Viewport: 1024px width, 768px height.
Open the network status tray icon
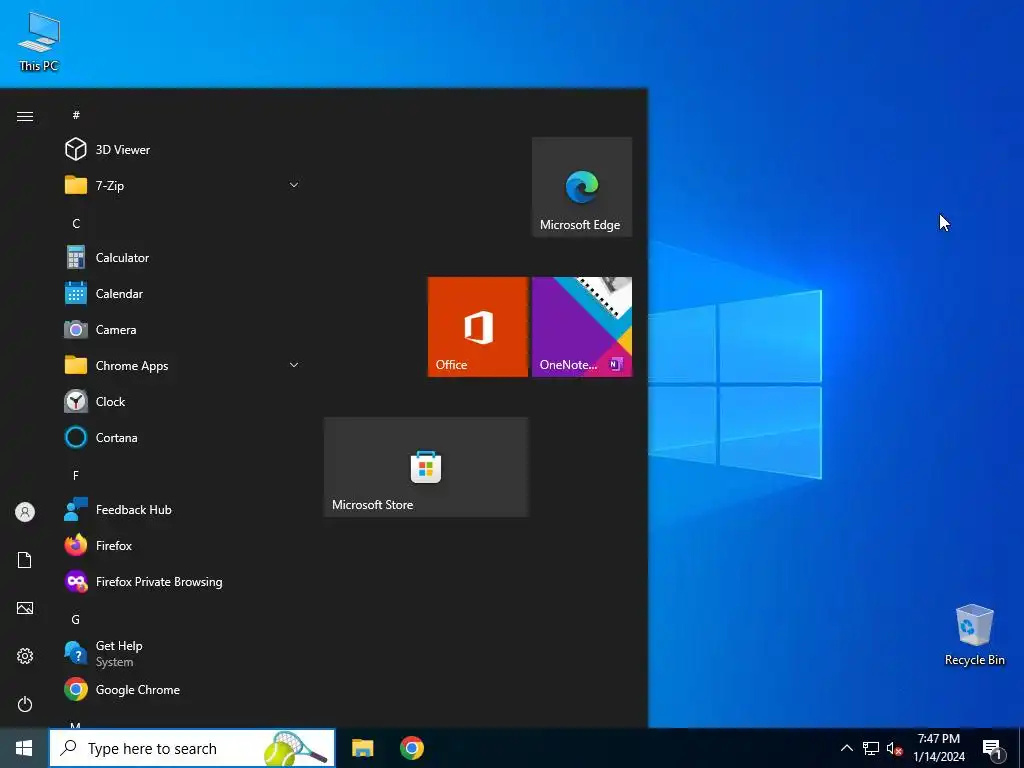(871, 748)
